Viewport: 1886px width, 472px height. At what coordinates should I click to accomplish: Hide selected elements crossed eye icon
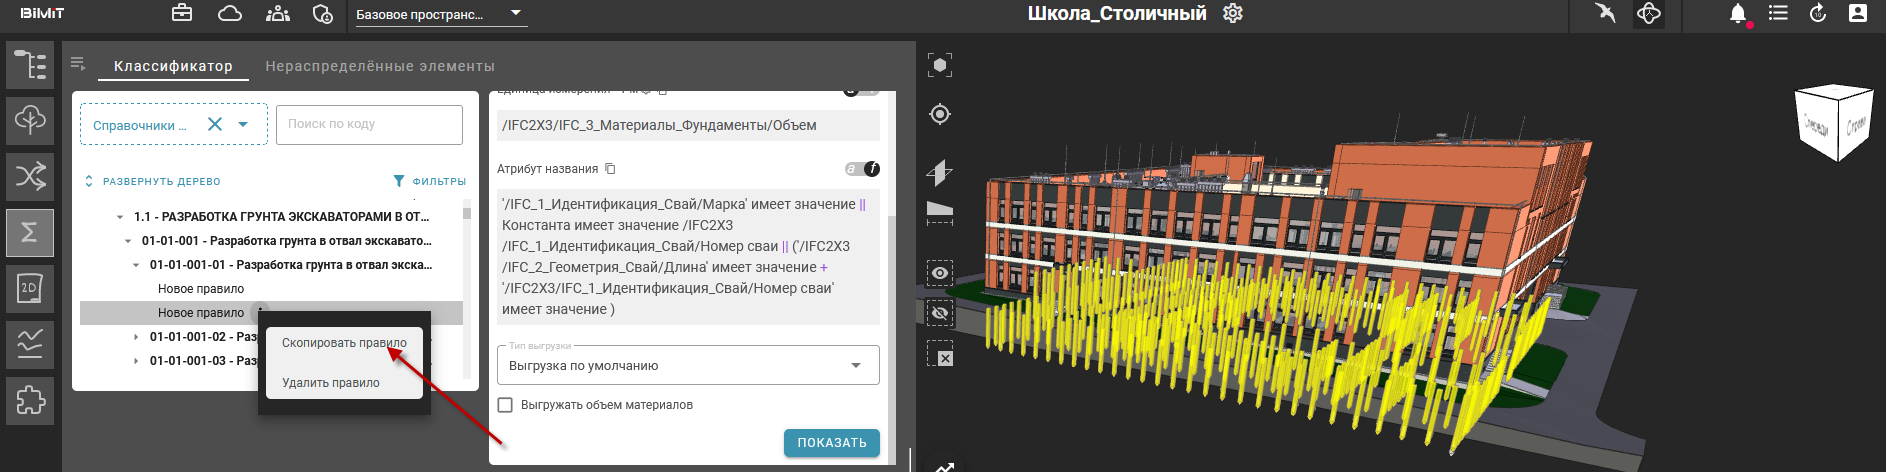[x=939, y=313]
